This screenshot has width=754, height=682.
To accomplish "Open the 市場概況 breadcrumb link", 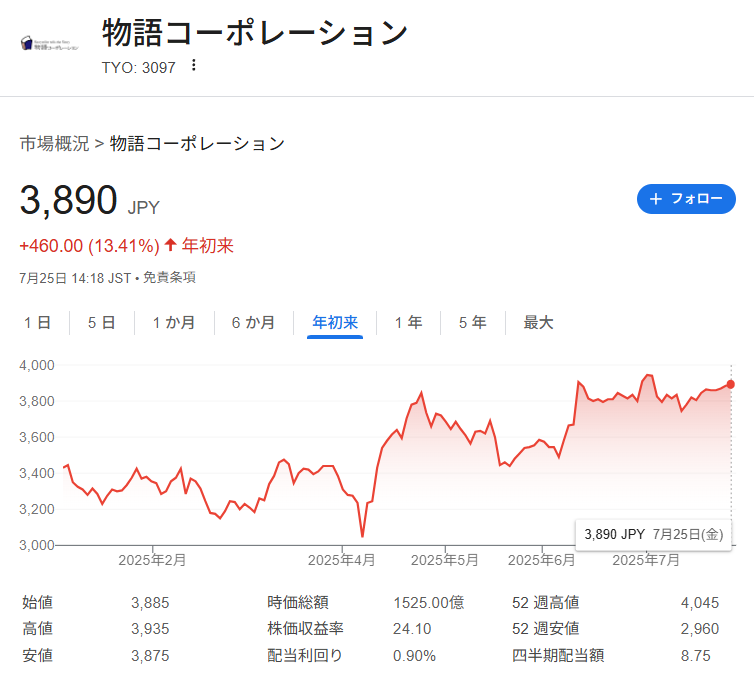I will pyautogui.click(x=54, y=143).
